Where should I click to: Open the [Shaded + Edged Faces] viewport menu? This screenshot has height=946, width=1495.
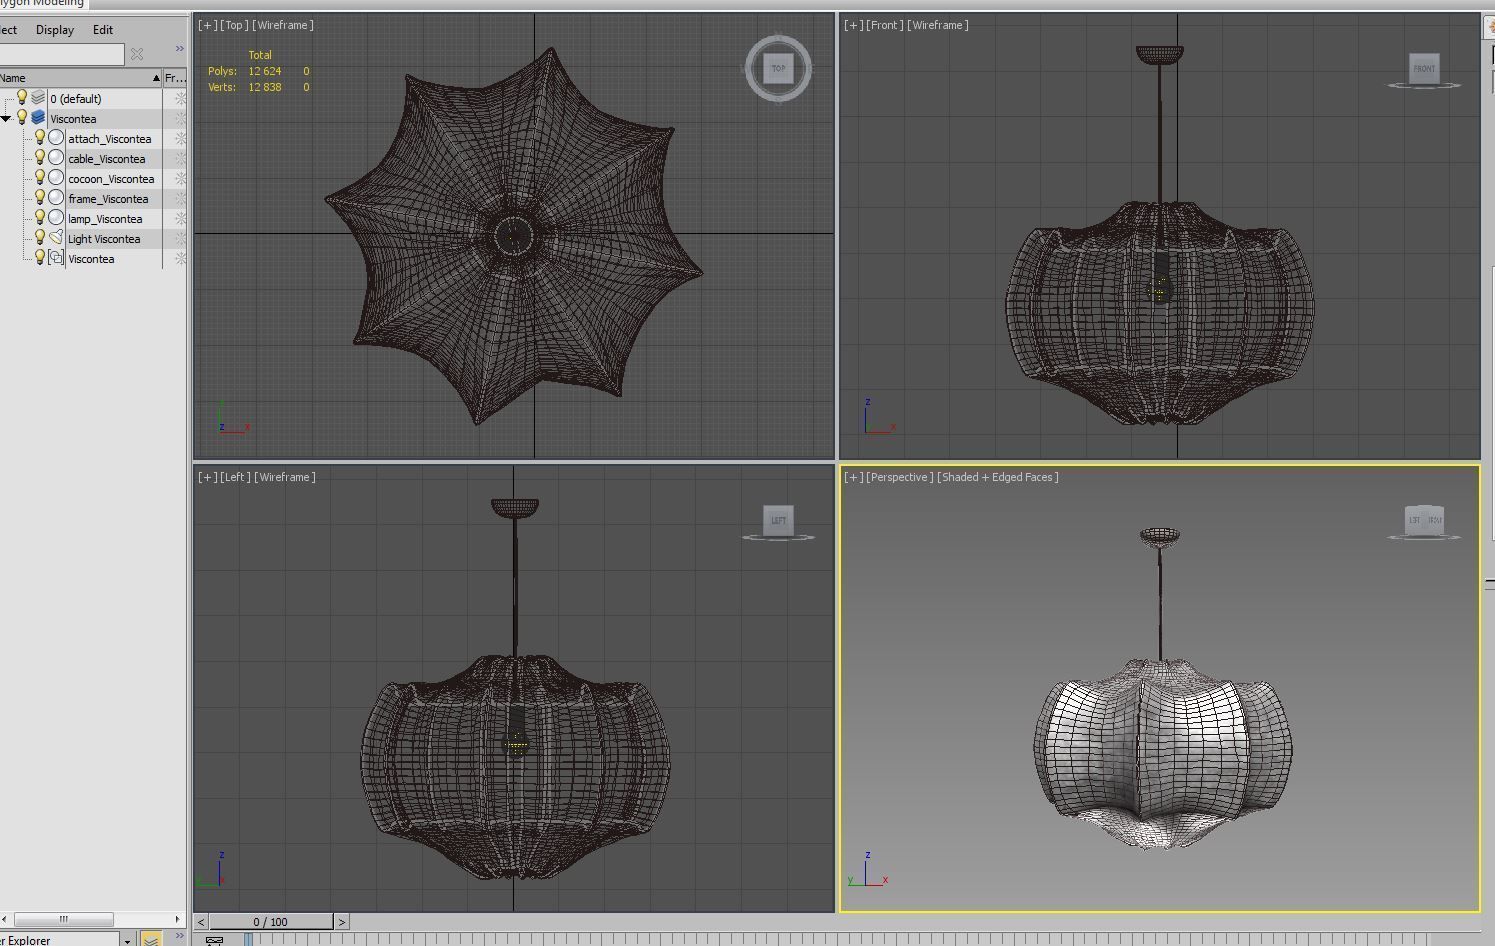(x=997, y=477)
